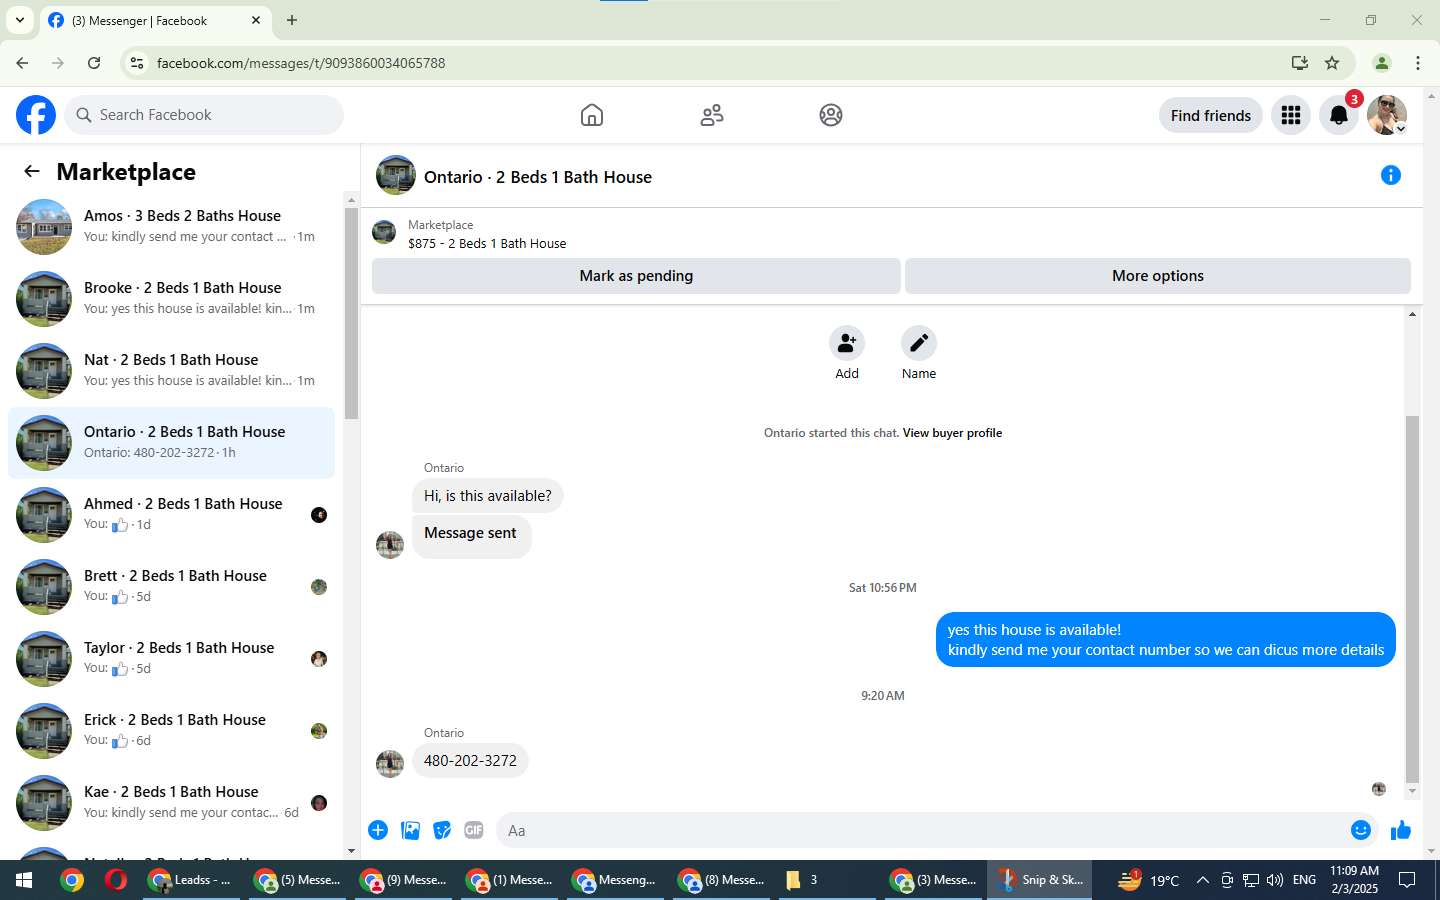Open more actions plus icon in composer
Viewport: 1440px width, 900px height.
click(378, 830)
